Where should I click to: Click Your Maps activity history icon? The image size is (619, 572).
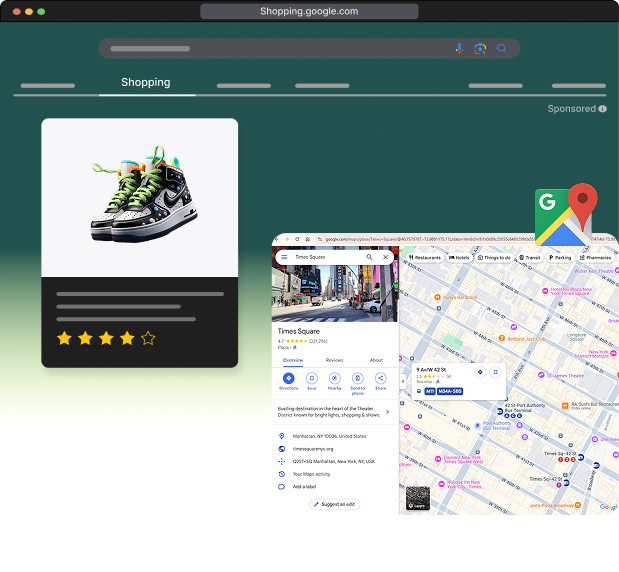click(281, 474)
